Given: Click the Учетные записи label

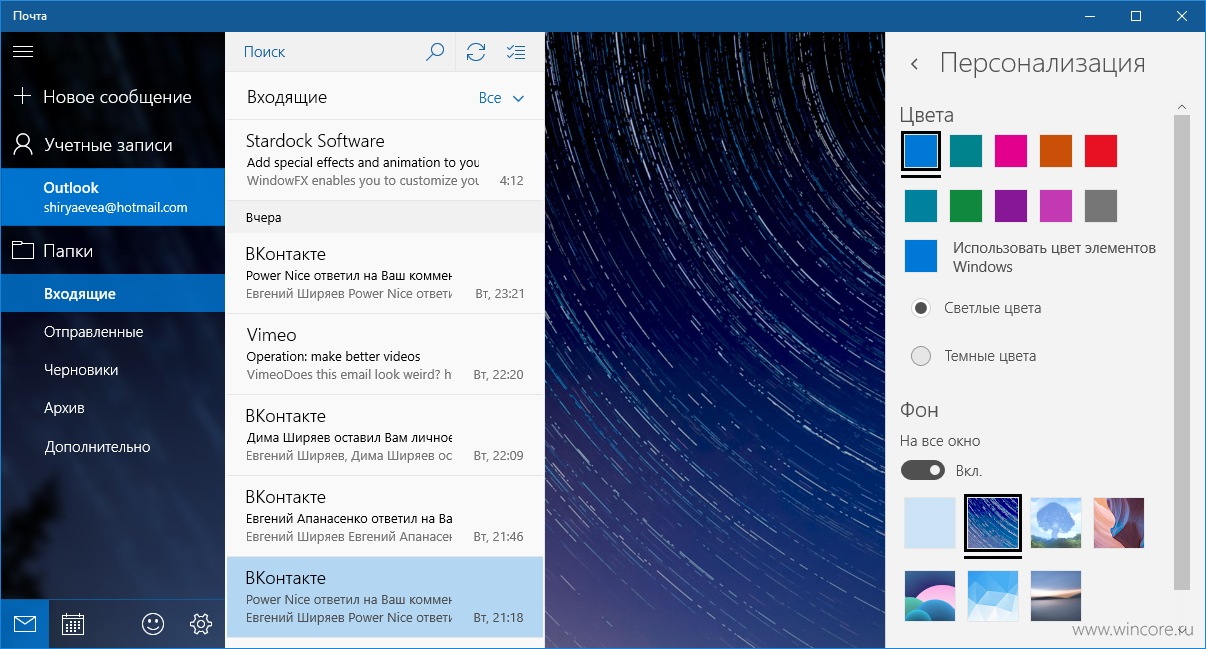Looking at the screenshot, I should tap(108, 145).
